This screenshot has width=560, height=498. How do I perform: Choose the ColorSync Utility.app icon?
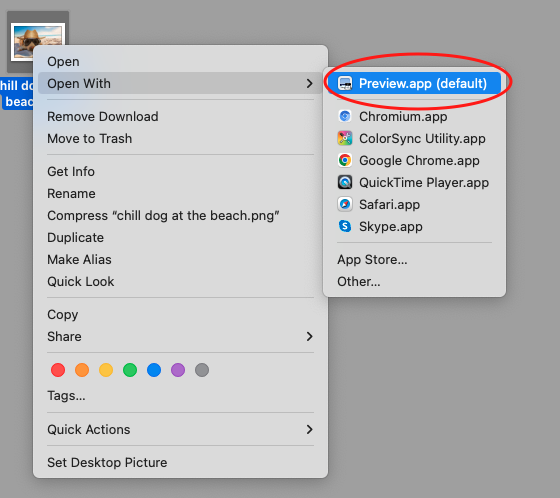[x=345, y=139]
